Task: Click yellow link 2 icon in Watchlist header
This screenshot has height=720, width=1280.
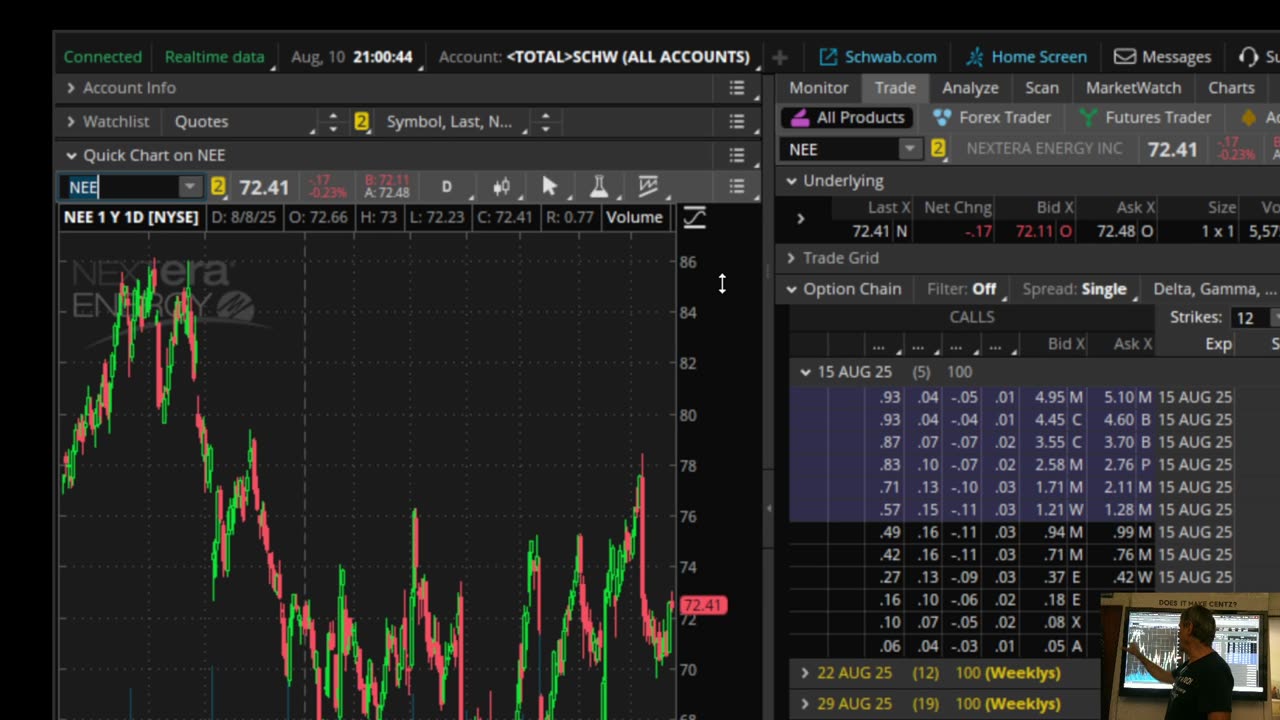Action: (x=362, y=121)
